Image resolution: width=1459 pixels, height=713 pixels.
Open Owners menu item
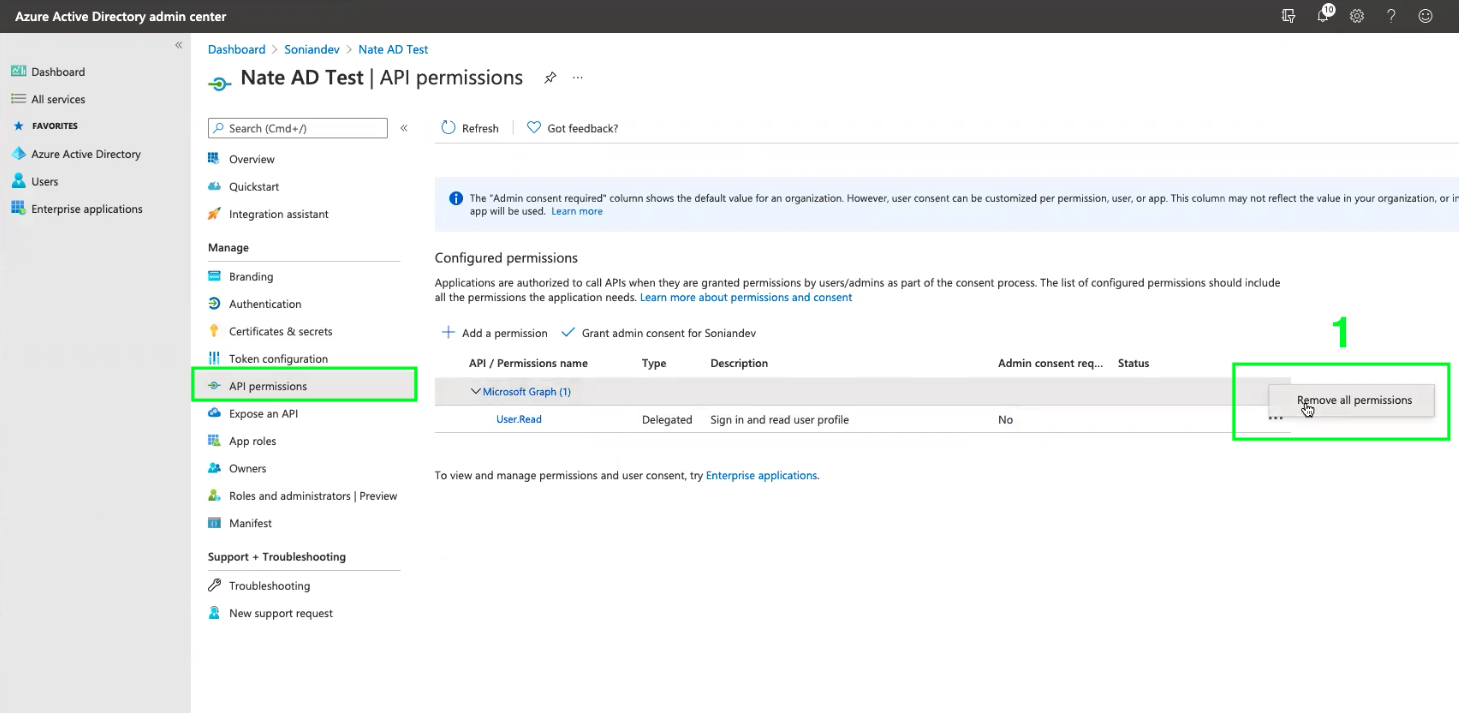[248, 468]
